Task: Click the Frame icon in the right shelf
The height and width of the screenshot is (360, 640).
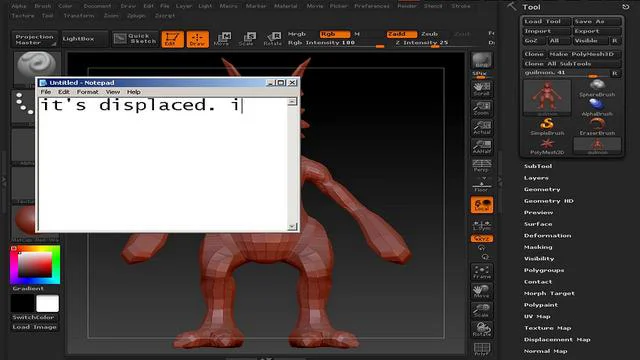Action: 482,272
